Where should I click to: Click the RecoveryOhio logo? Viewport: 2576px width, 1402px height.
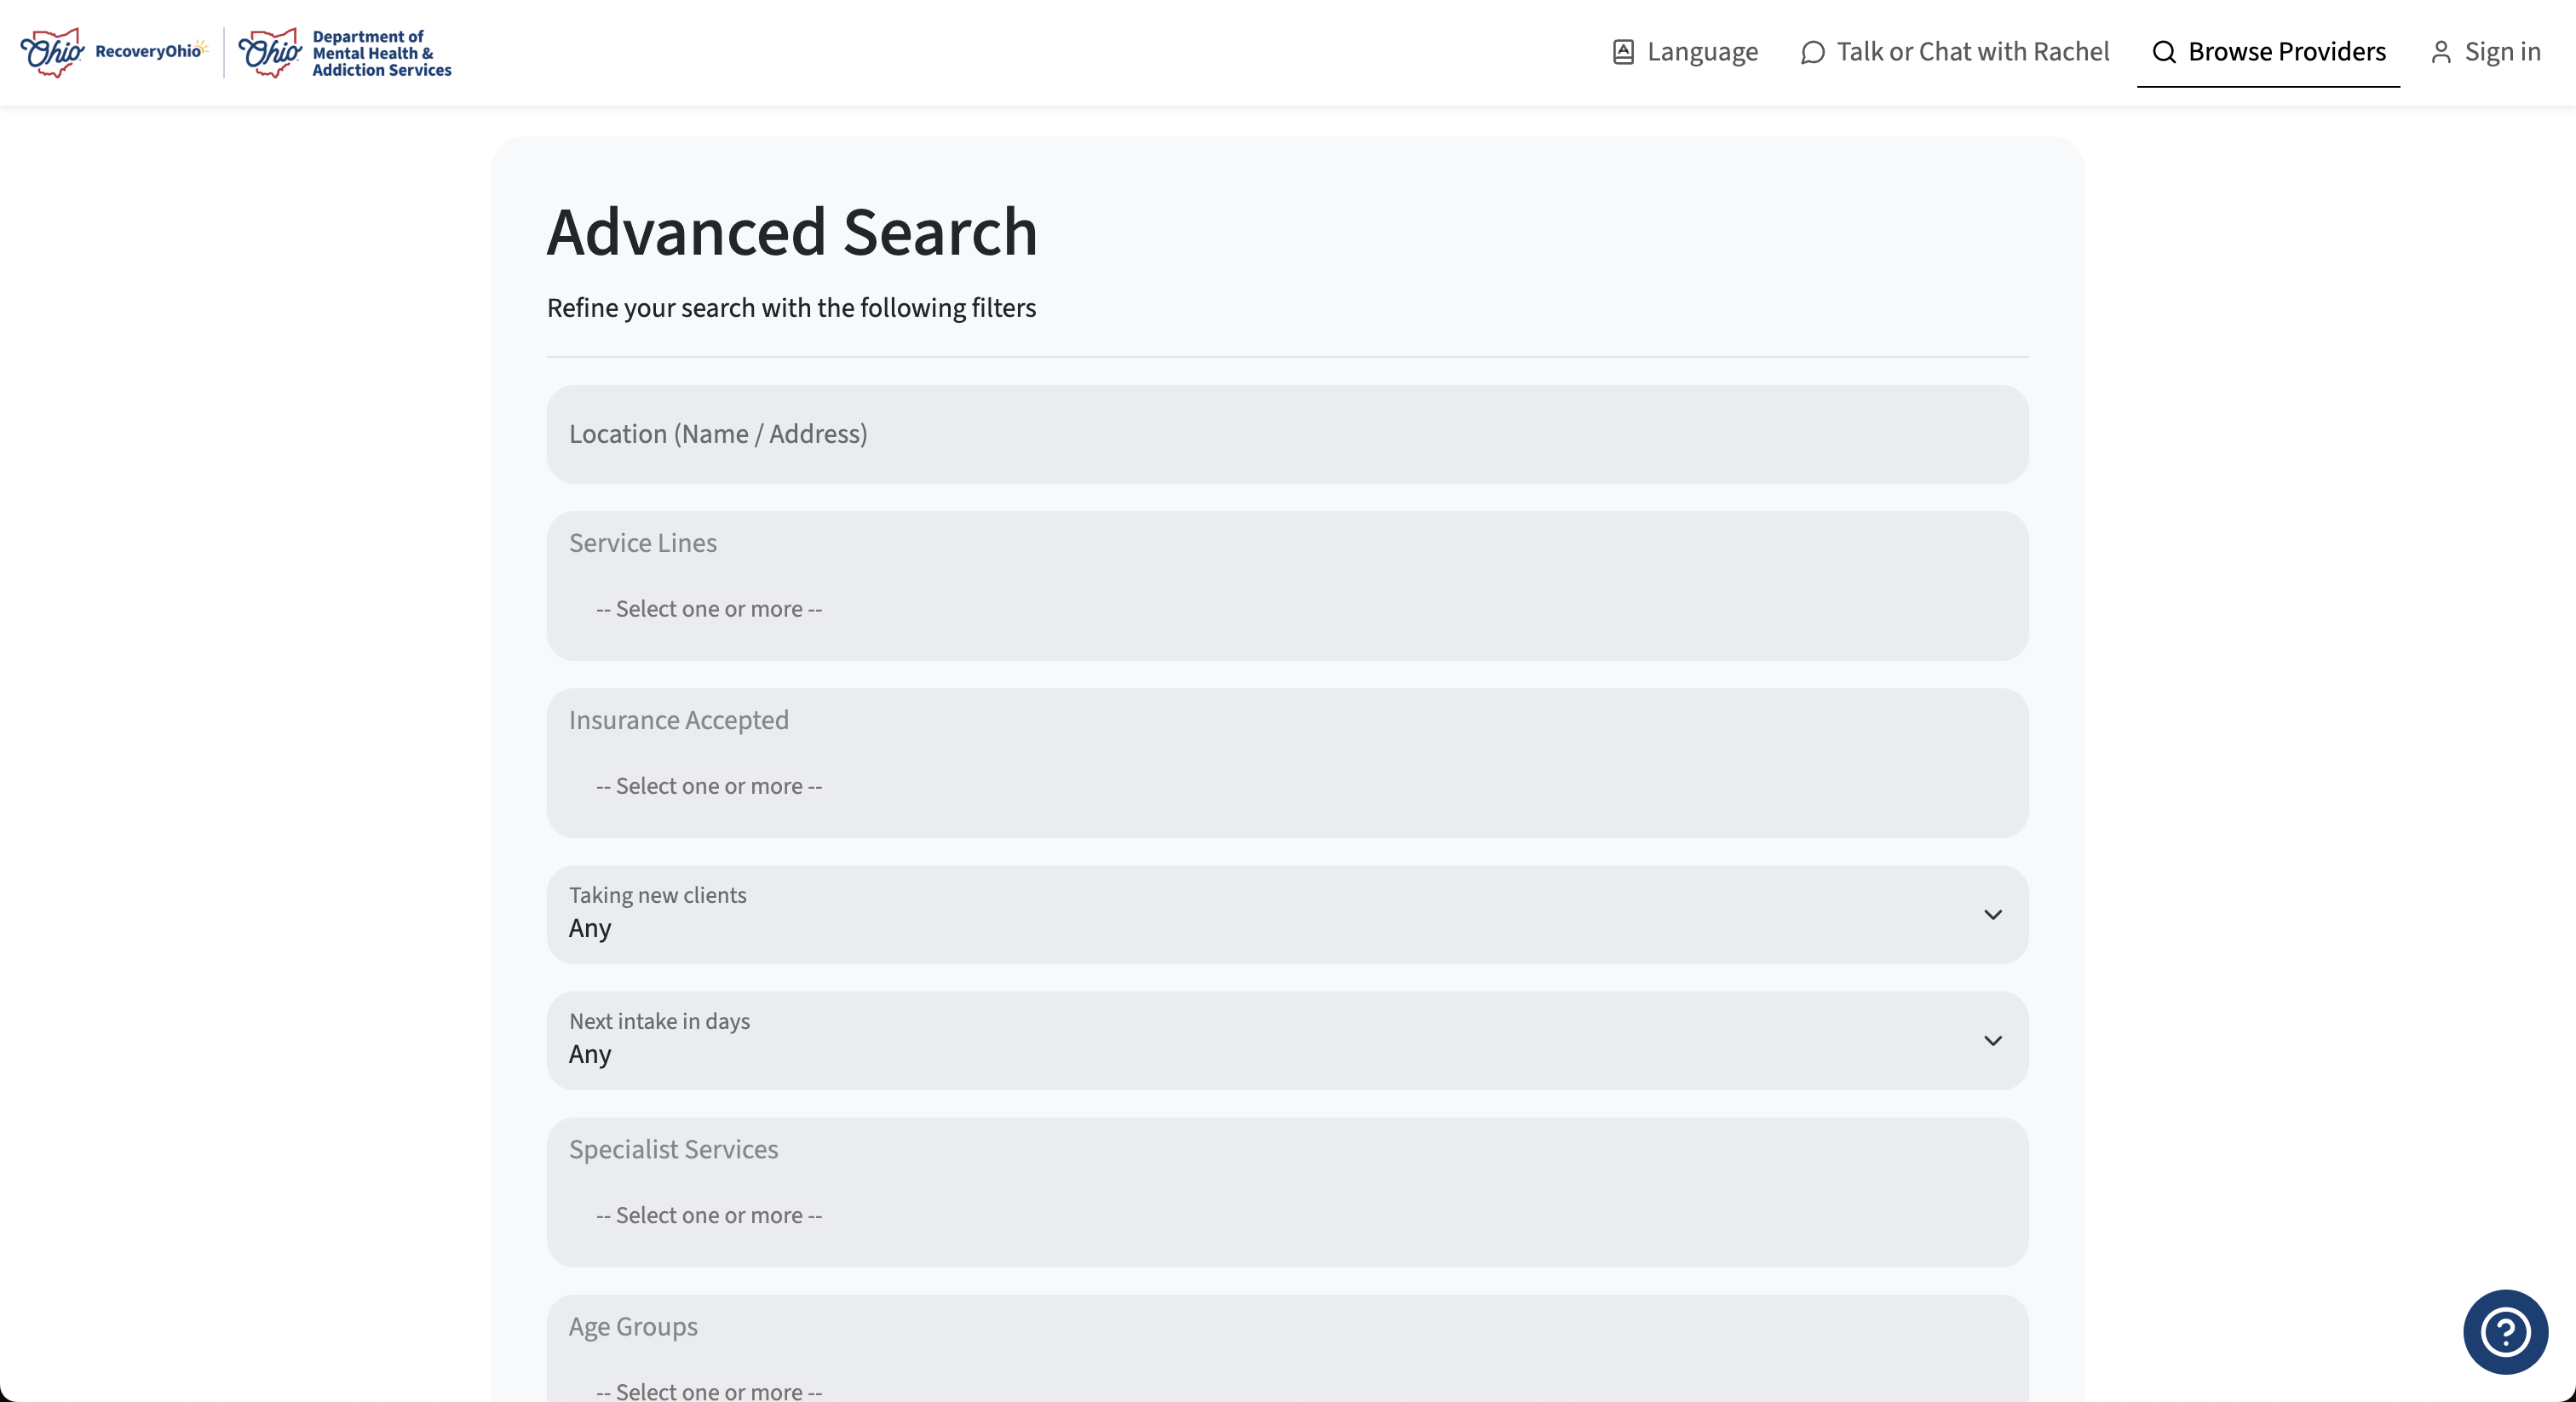coord(113,52)
